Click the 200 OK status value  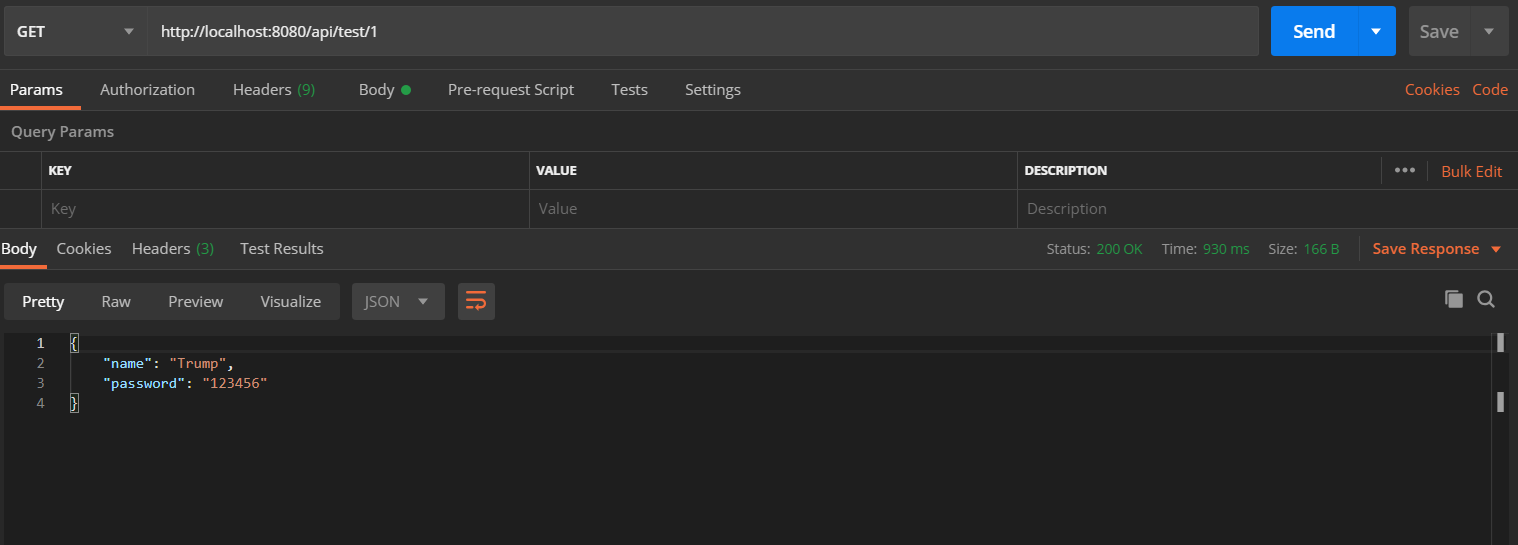click(x=1119, y=249)
